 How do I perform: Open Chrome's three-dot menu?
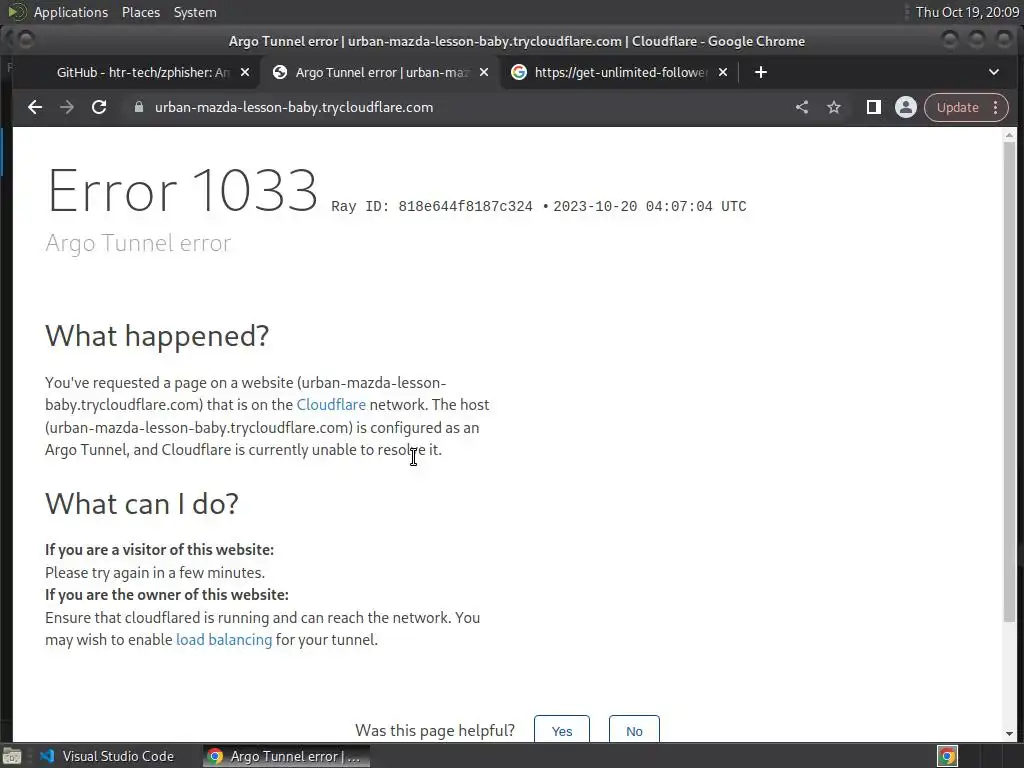[996, 107]
